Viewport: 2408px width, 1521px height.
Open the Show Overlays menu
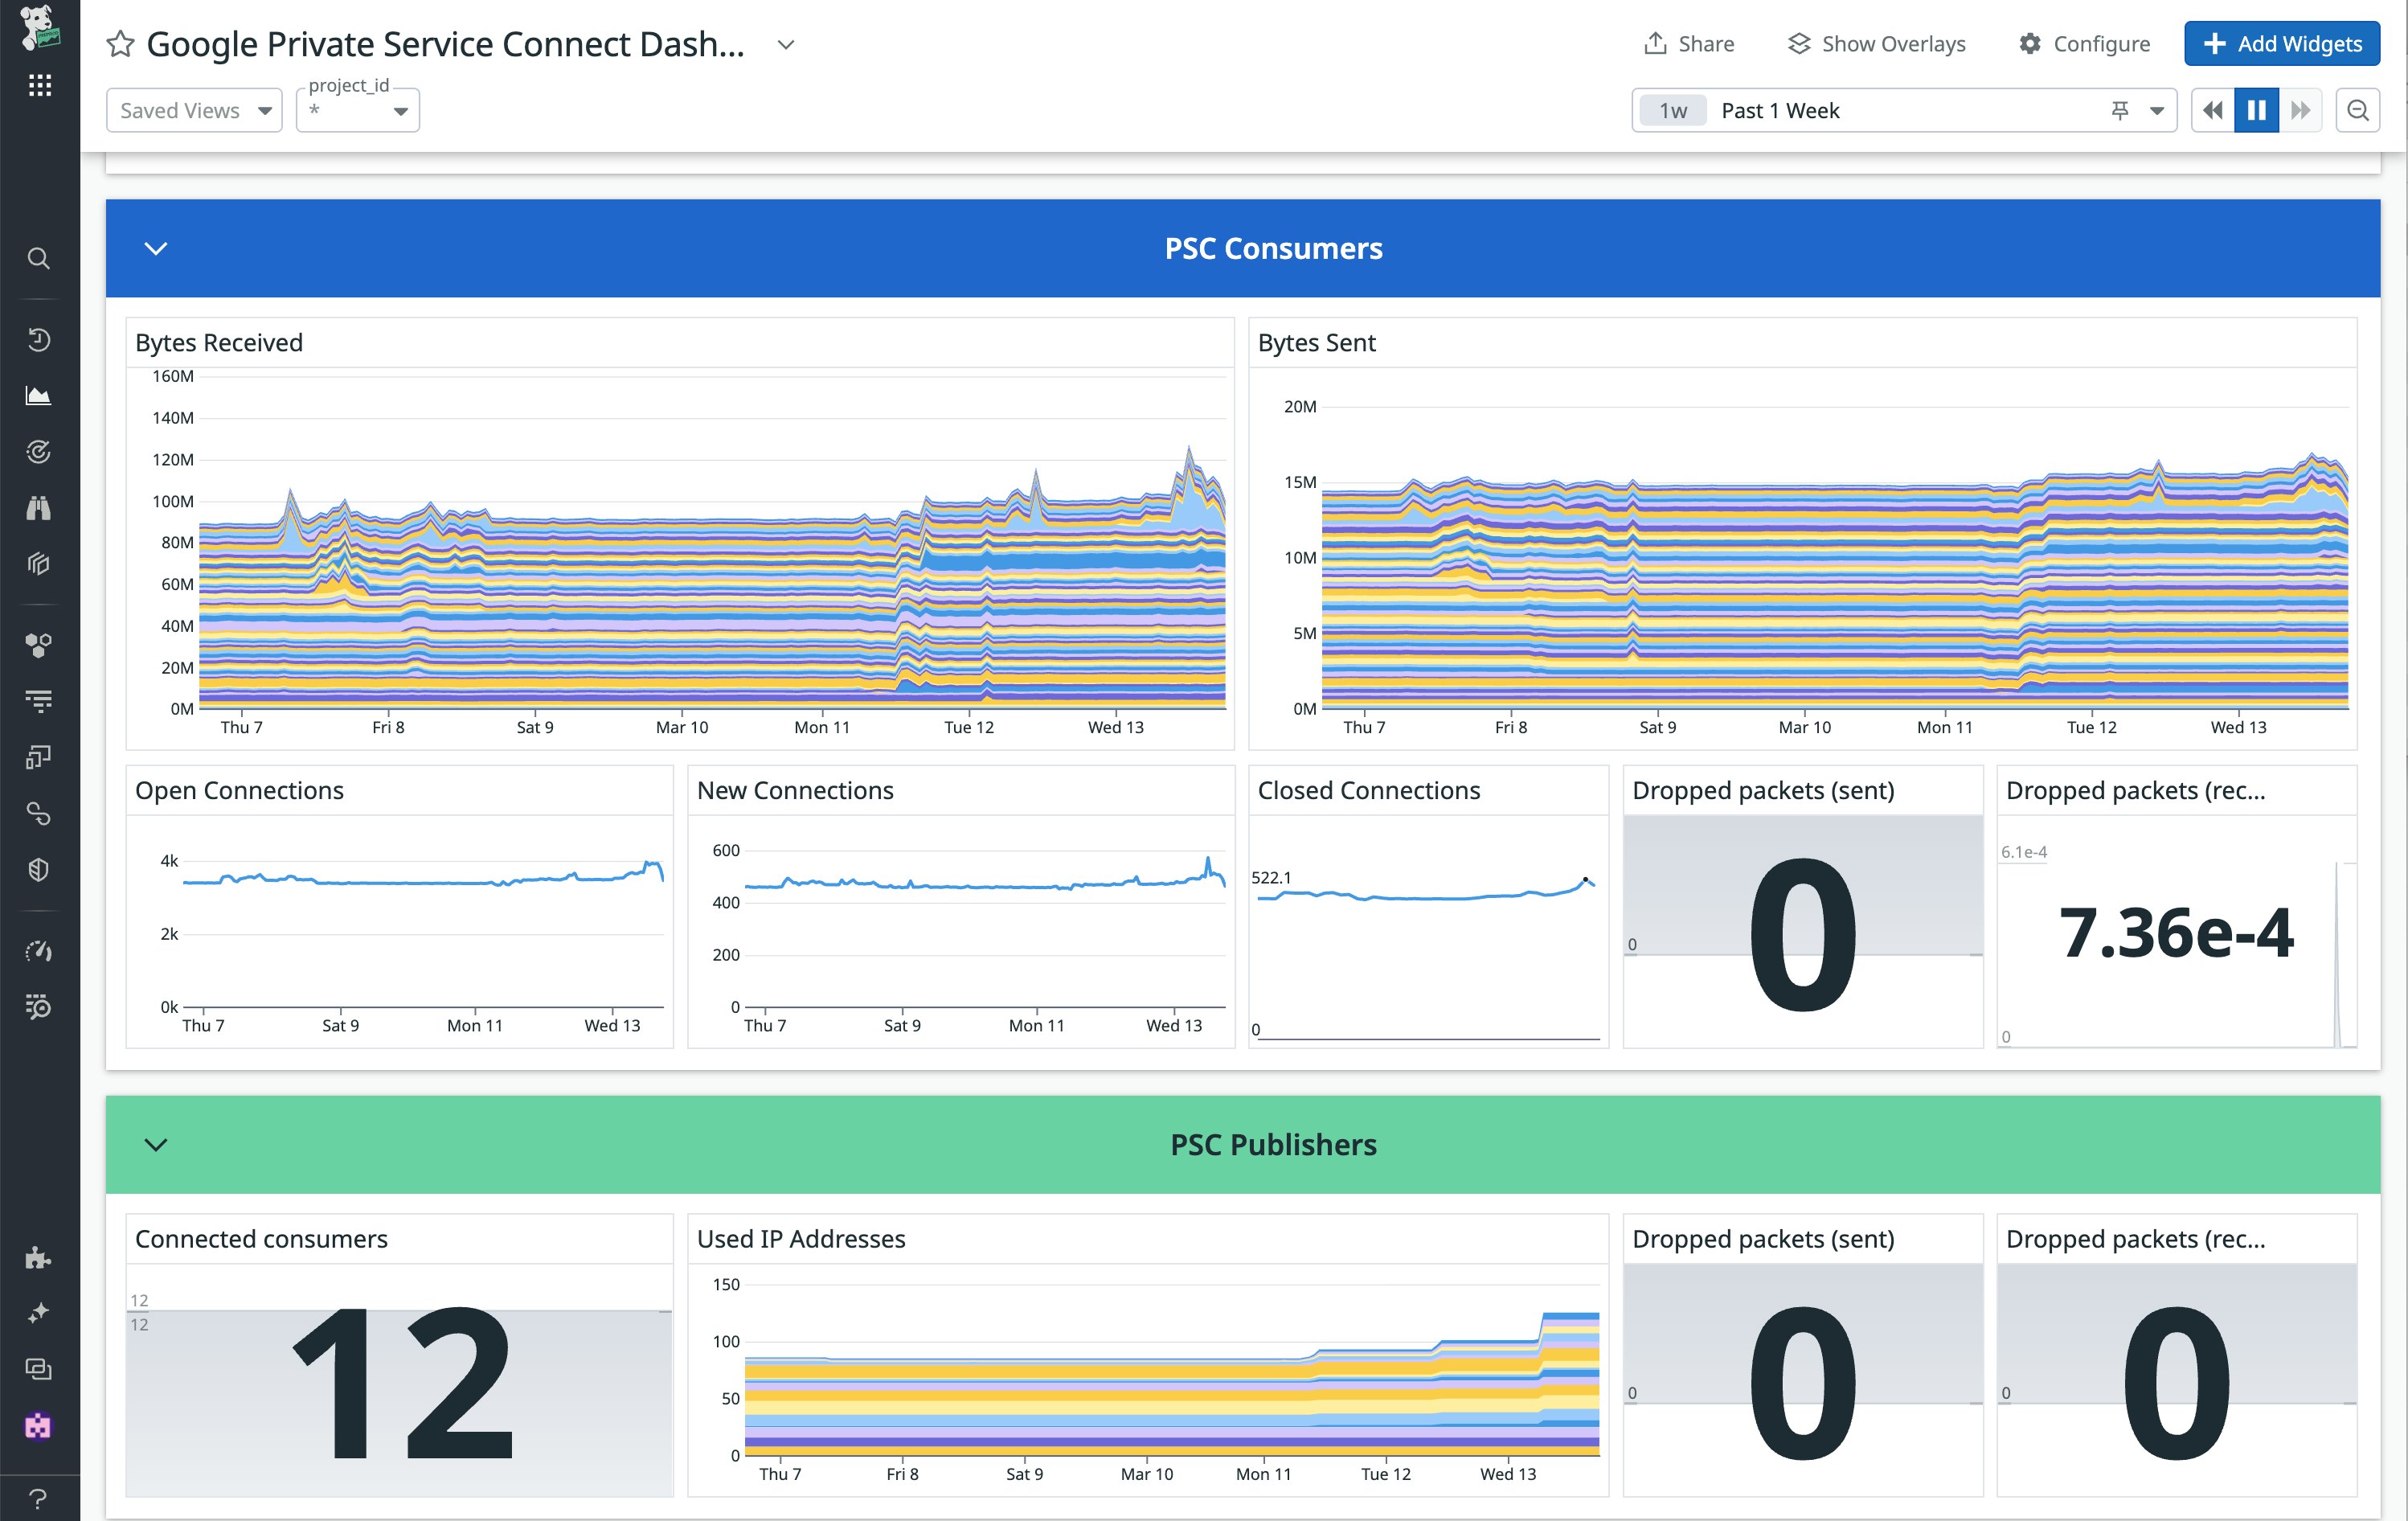tap(1876, 43)
